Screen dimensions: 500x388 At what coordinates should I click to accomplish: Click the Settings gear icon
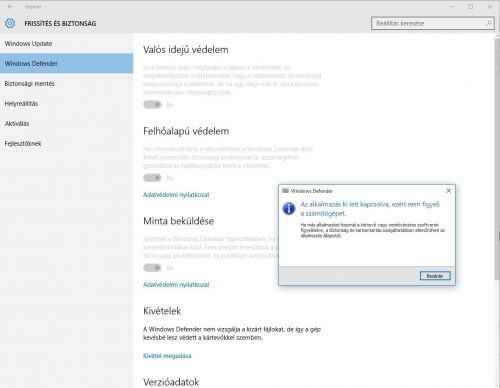pos(10,23)
